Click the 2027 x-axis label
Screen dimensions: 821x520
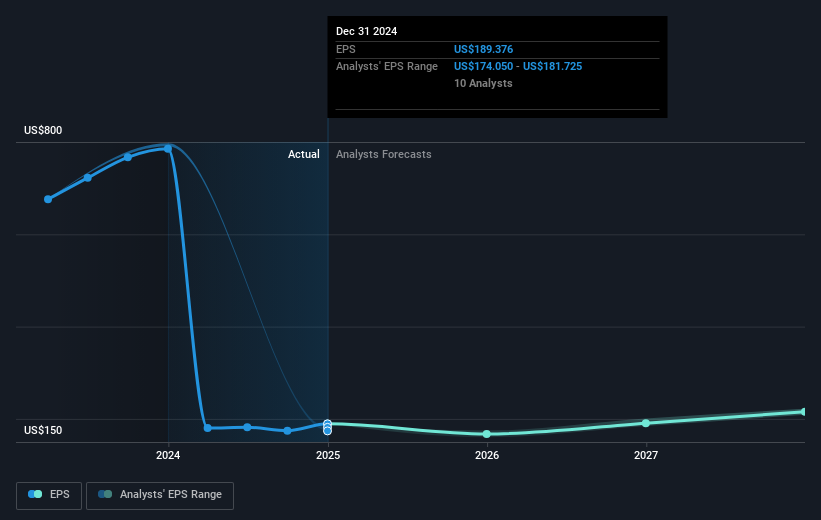[646, 456]
